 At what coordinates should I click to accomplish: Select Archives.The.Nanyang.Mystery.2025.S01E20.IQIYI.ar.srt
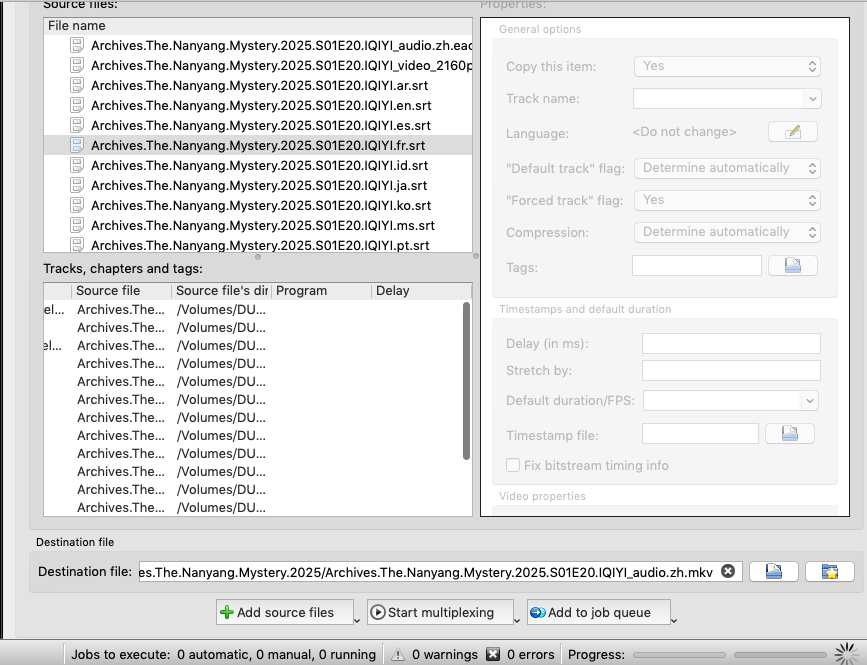point(259,85)
